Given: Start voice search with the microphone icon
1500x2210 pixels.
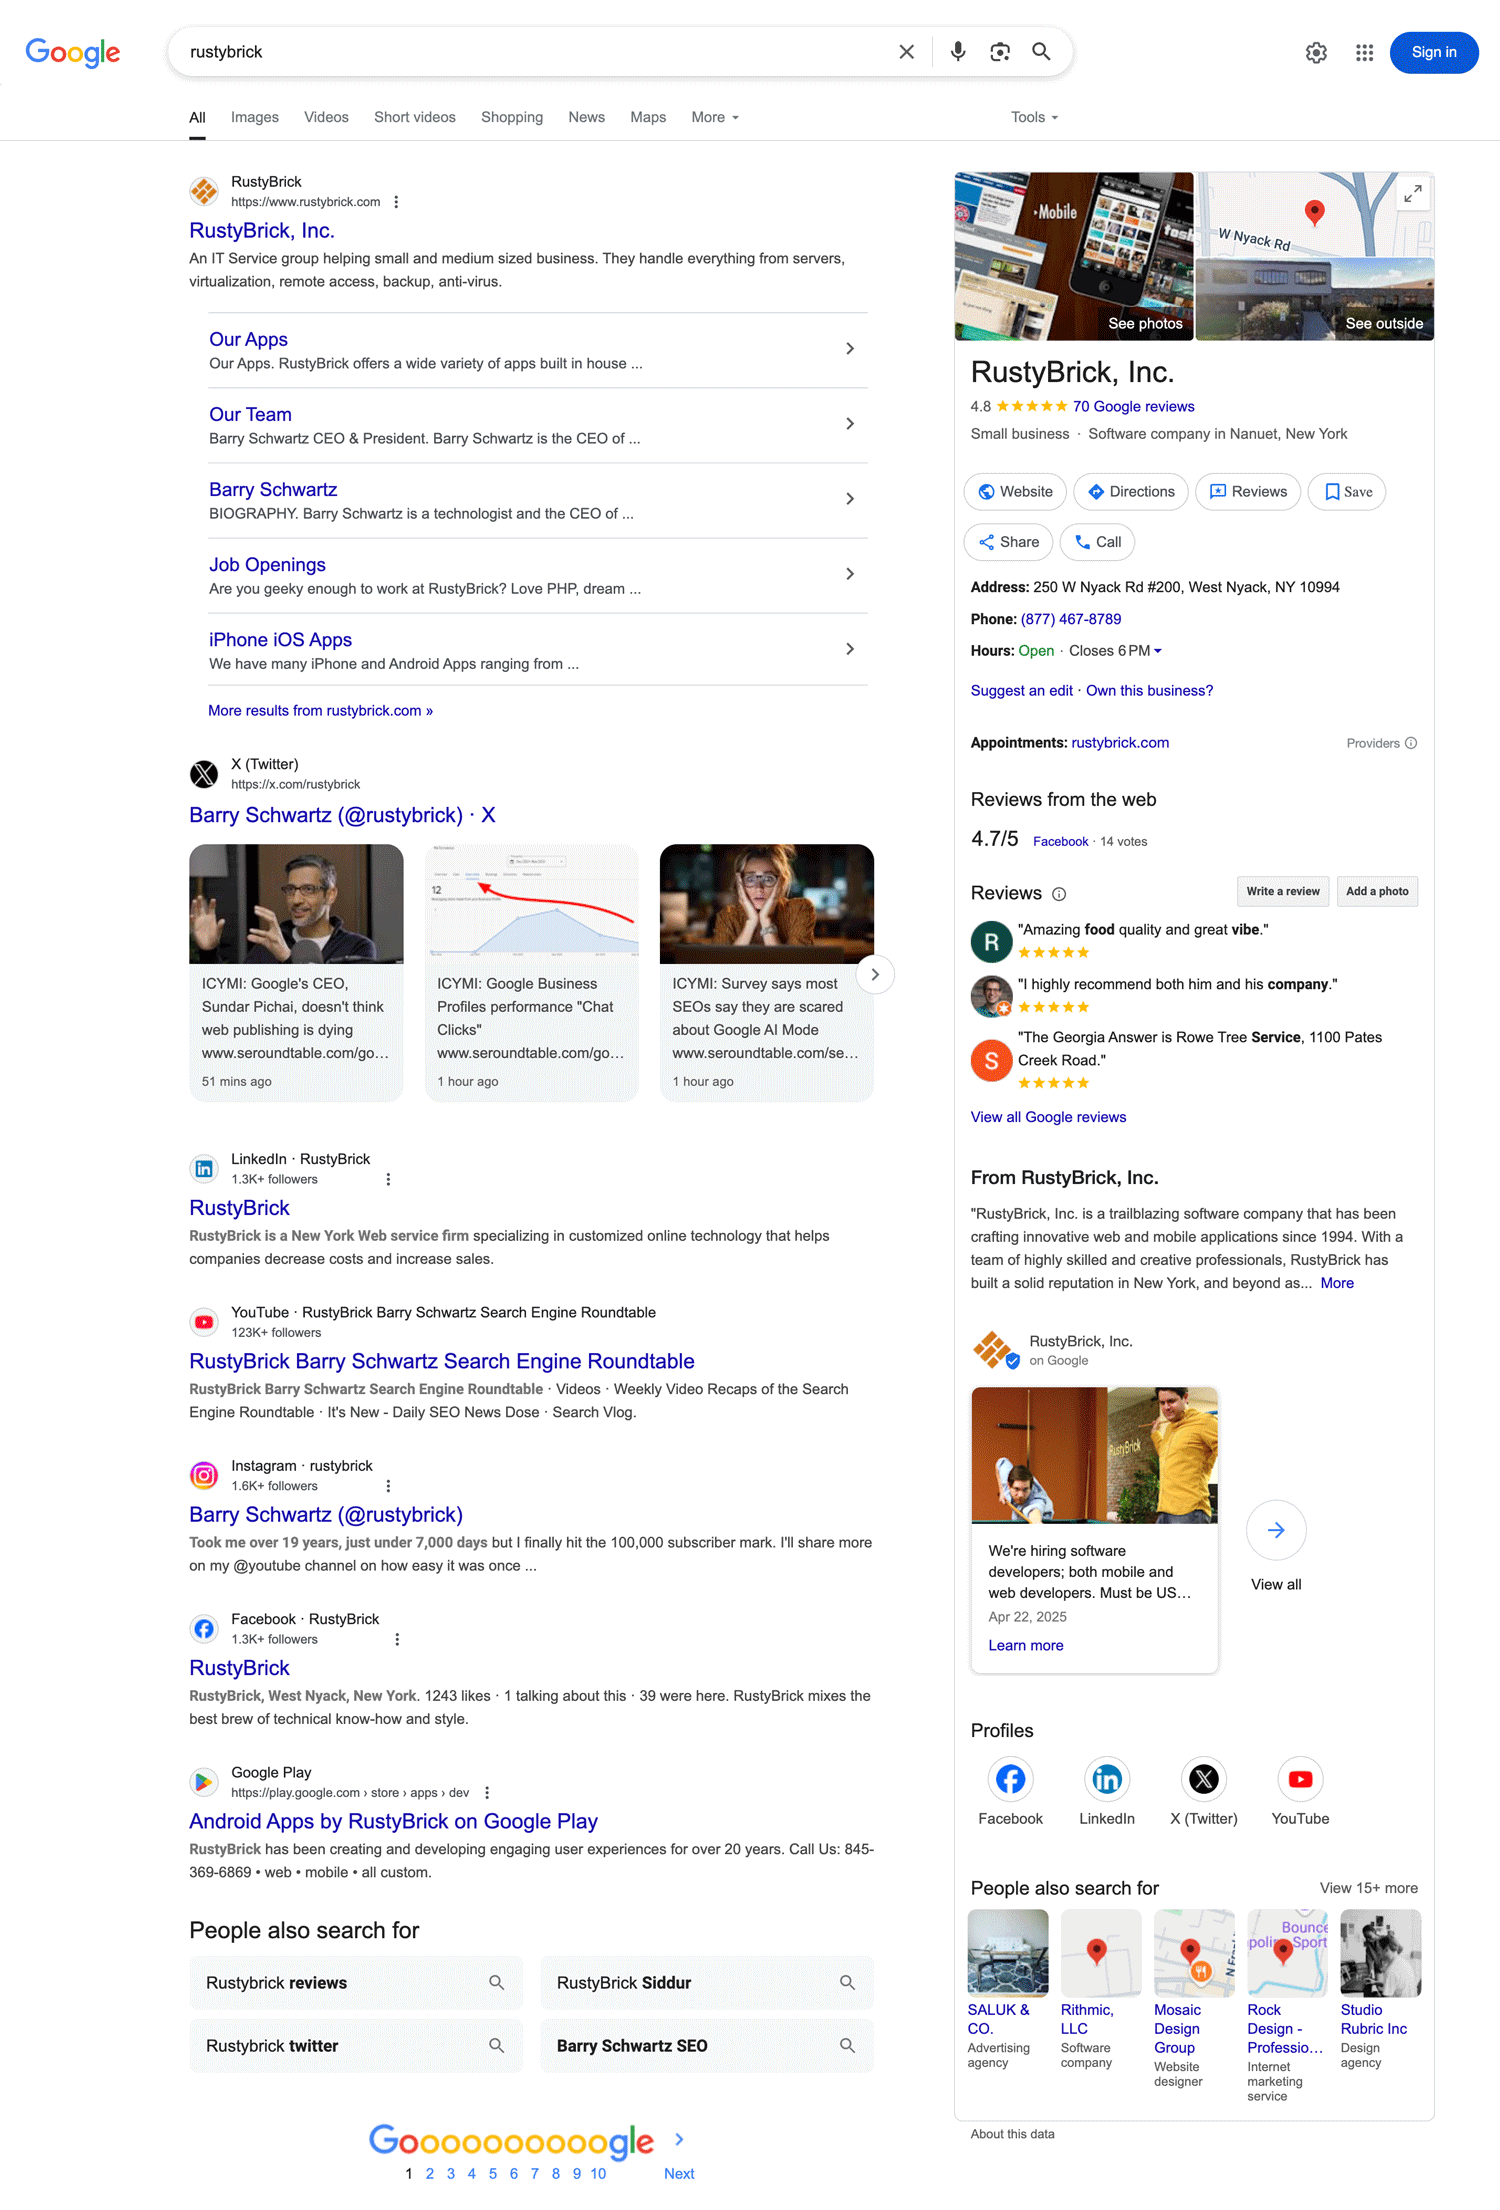Looking at the screenshot, I should pos(957,52).
